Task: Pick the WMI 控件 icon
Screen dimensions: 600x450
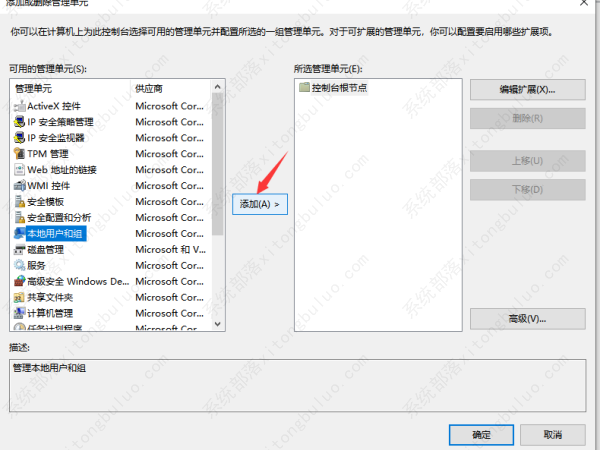Action: click(x=19, y=185)
